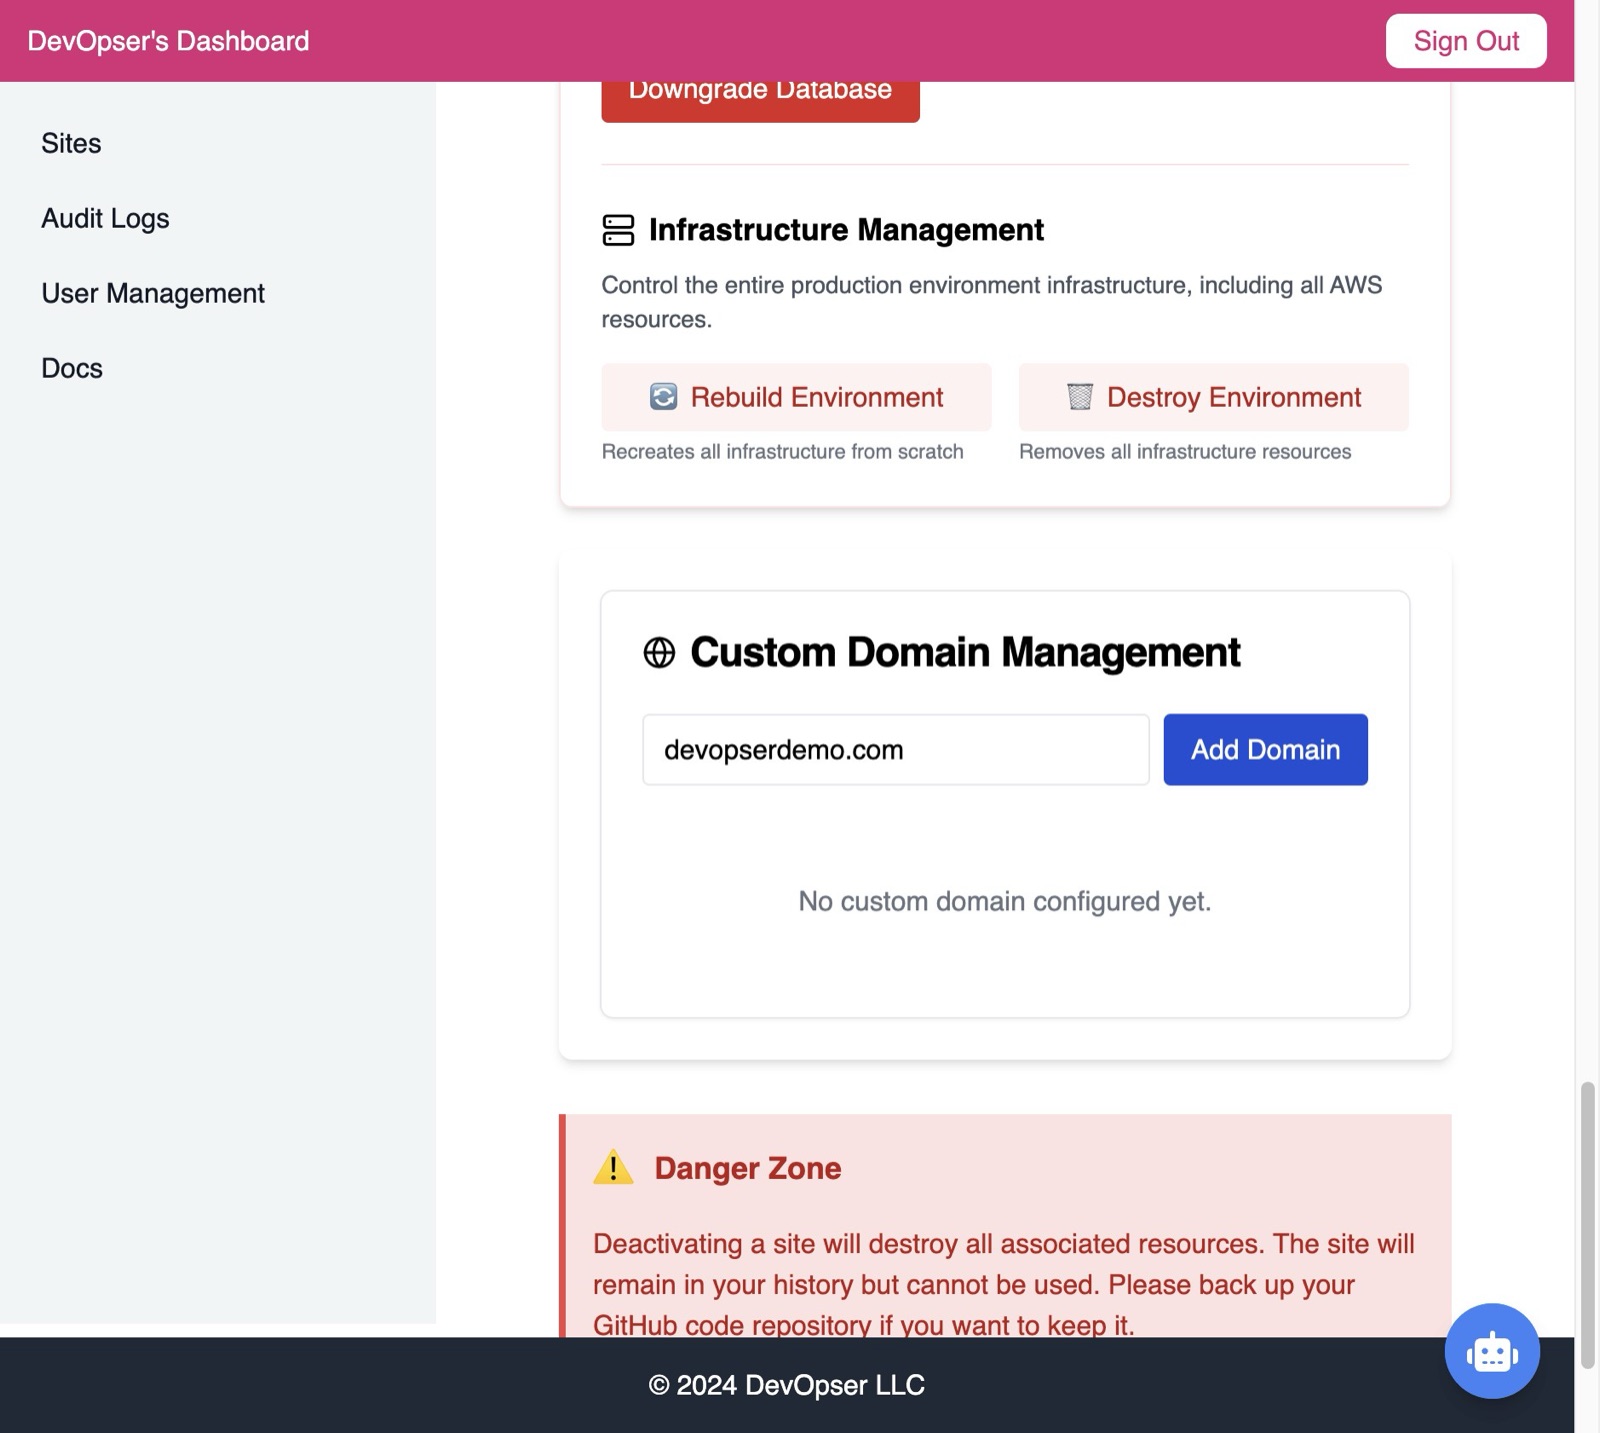Click the warning triangle icon in Danger Zone
Image resolution: width=1600 pixels, height=1433 pixels.
pos(613,1167)
